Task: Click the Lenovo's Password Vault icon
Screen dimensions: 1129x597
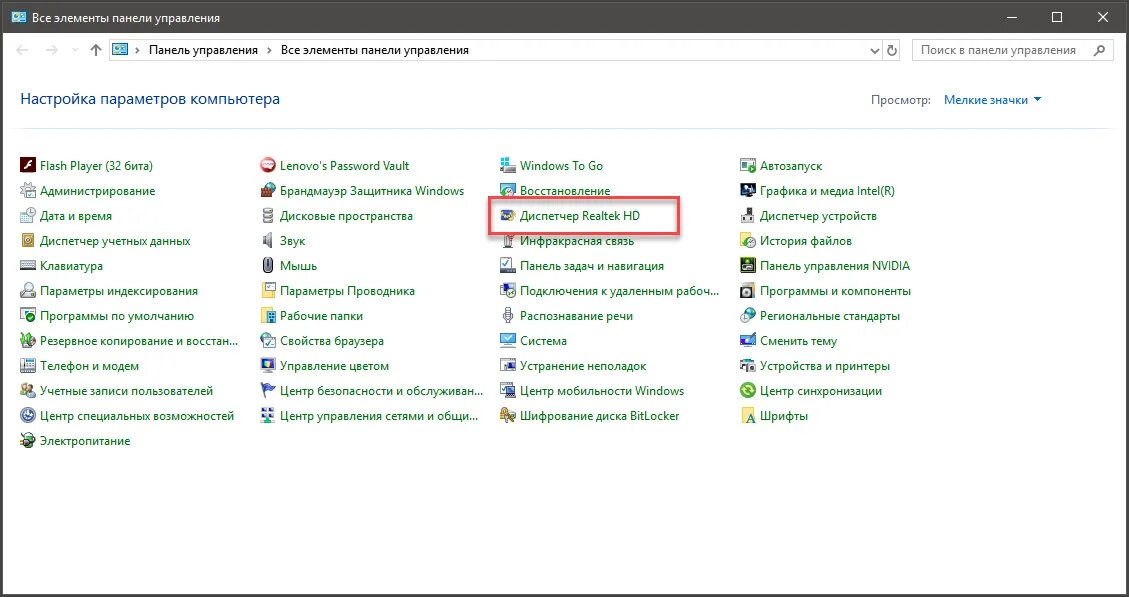Action: (268, 166)
